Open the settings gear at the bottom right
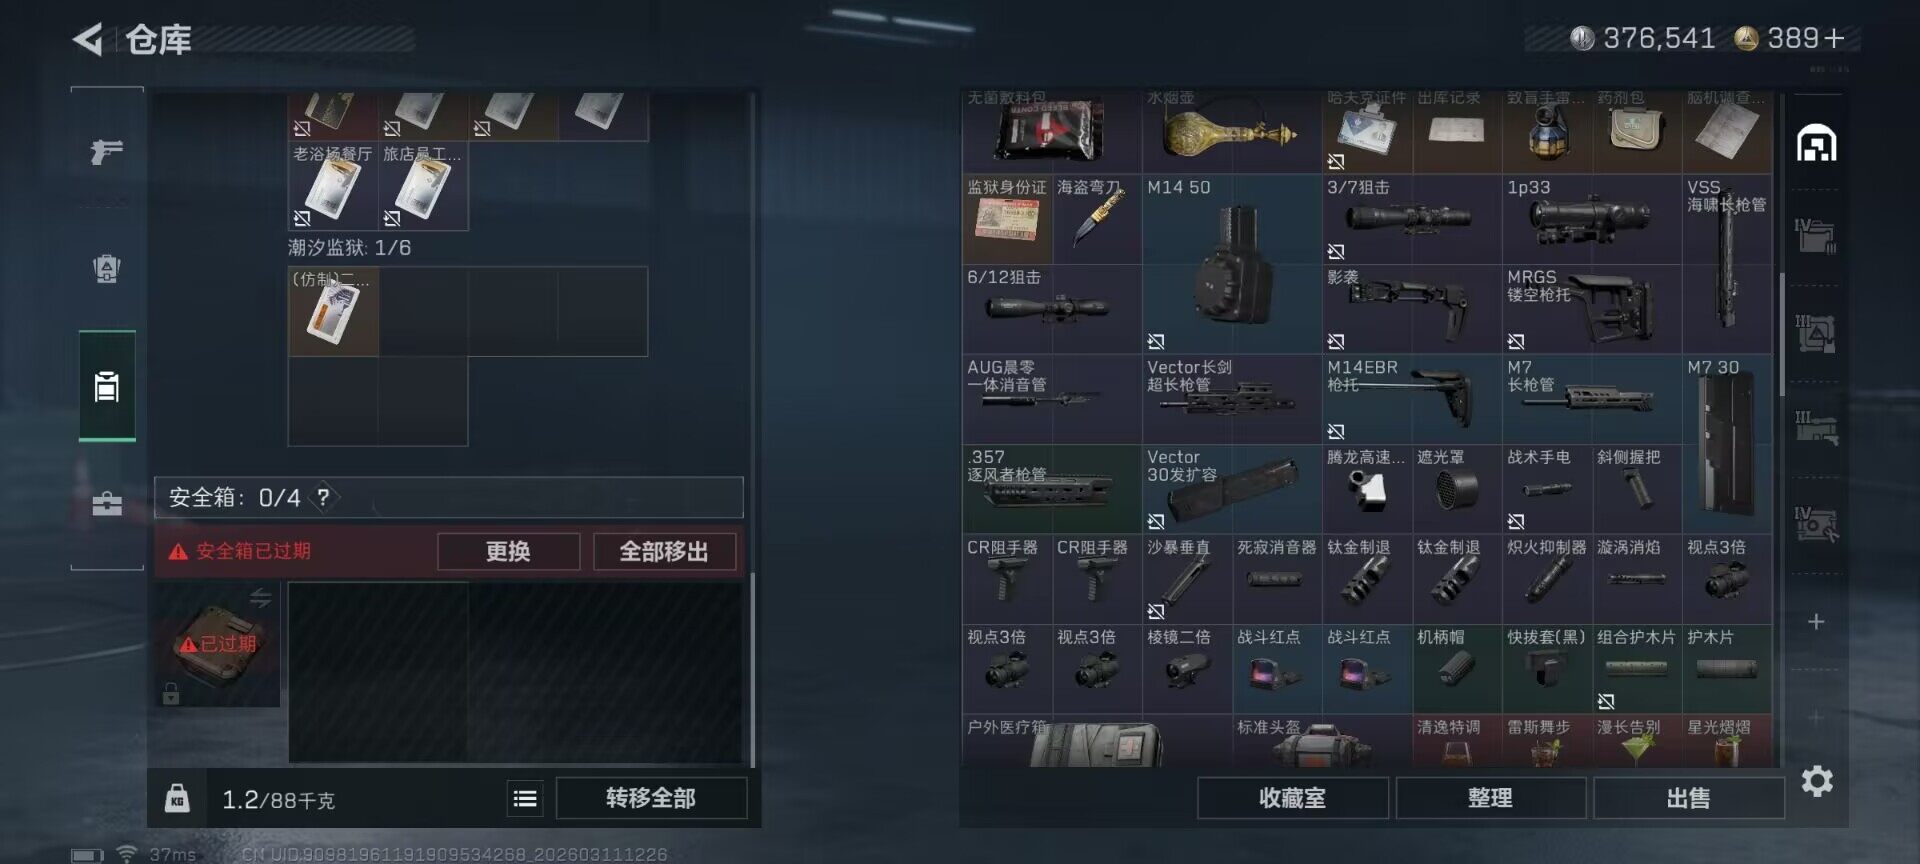The image size is (1920, 864). tap(1817, 781)
